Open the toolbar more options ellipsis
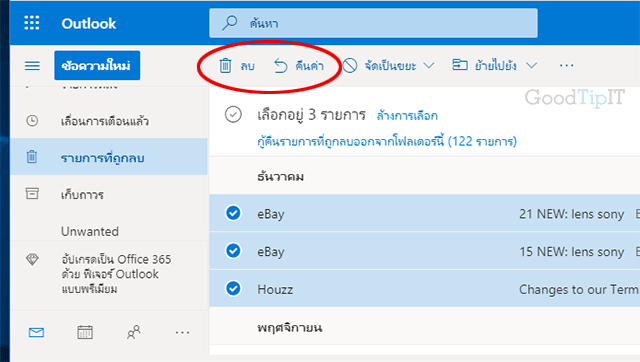This screenshot has width=640, height=362. (x=567, y=65)
